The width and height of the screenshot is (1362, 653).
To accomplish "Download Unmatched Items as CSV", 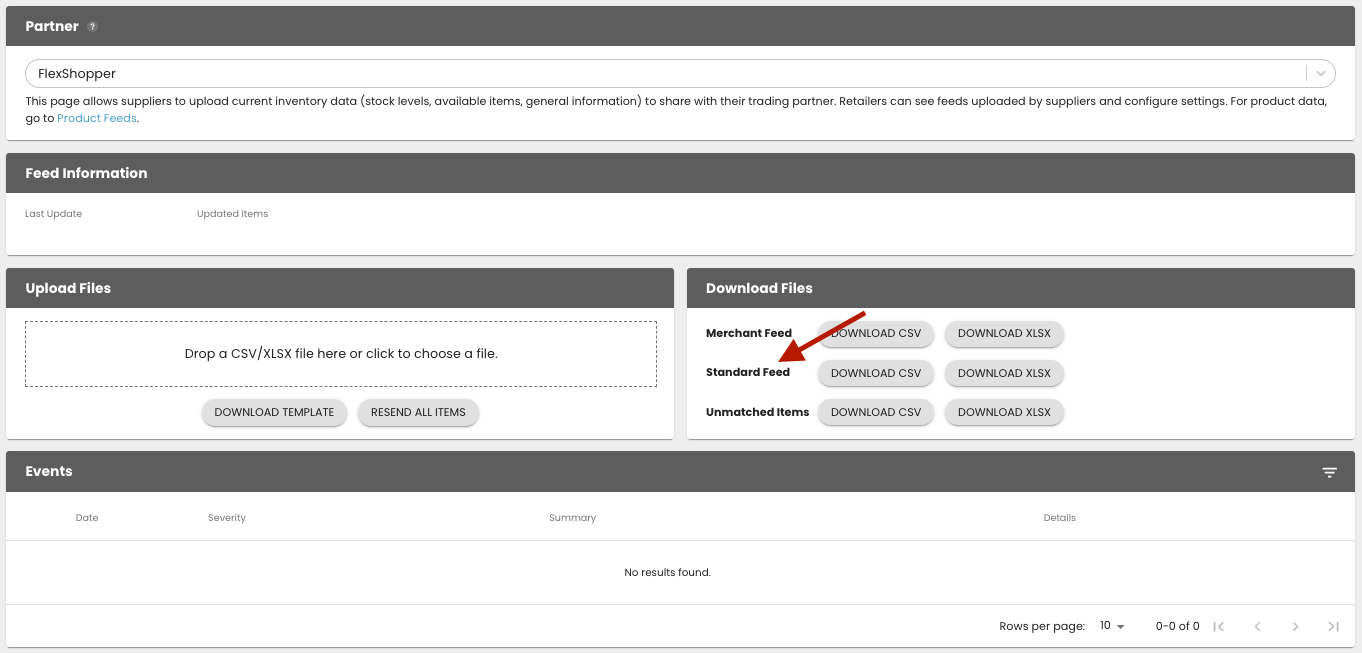I will click(x=876, y=412).
